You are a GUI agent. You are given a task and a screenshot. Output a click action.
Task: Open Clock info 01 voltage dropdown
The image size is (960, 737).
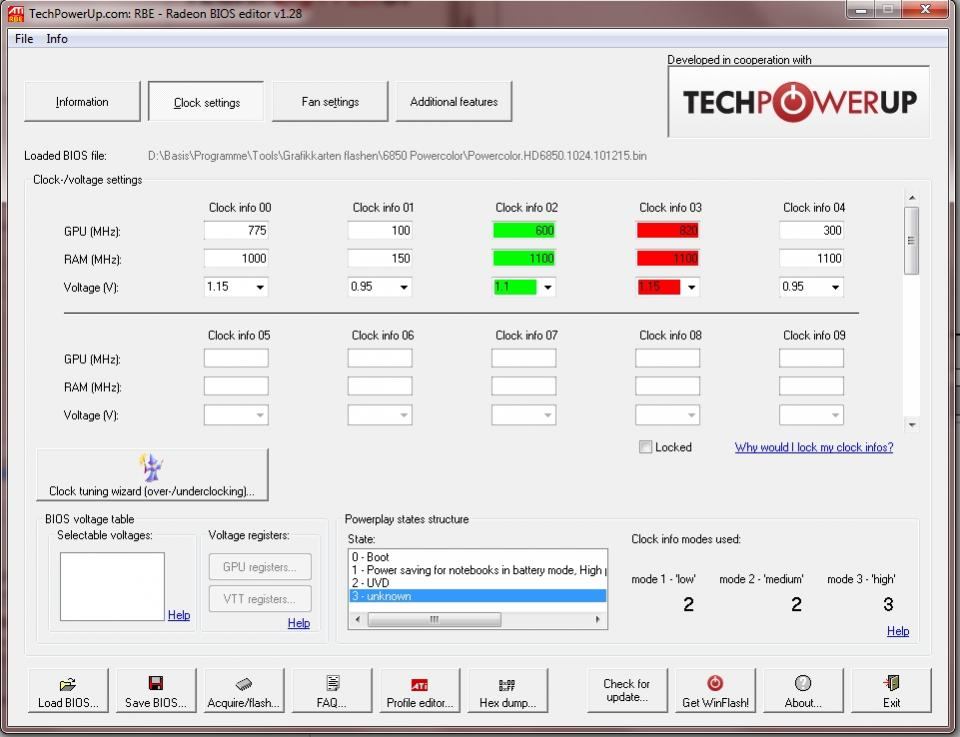[x=404, y=287]
